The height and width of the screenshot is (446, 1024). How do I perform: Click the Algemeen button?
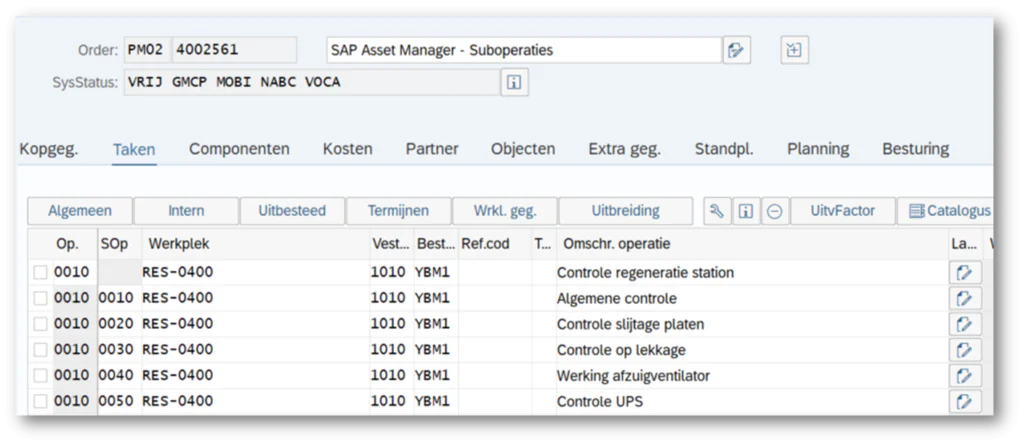[80, 211]
